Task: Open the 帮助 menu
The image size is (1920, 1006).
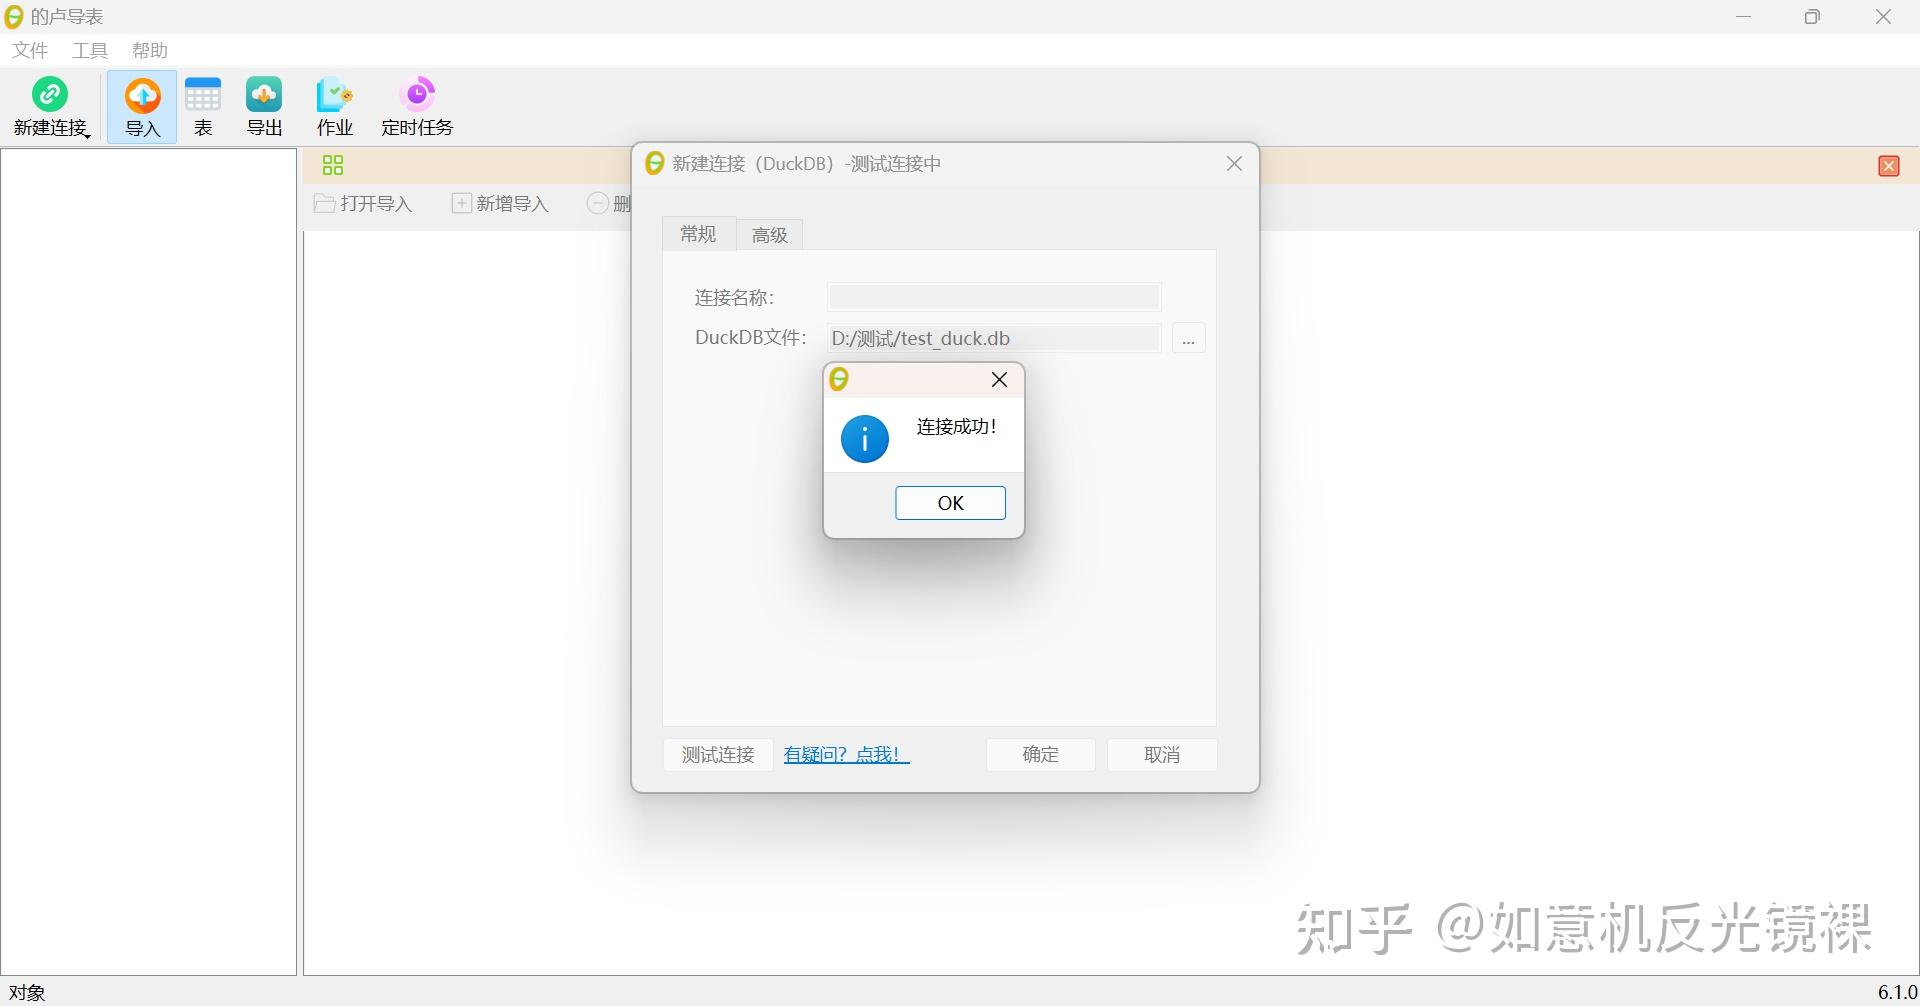Action: click(149, 50)
